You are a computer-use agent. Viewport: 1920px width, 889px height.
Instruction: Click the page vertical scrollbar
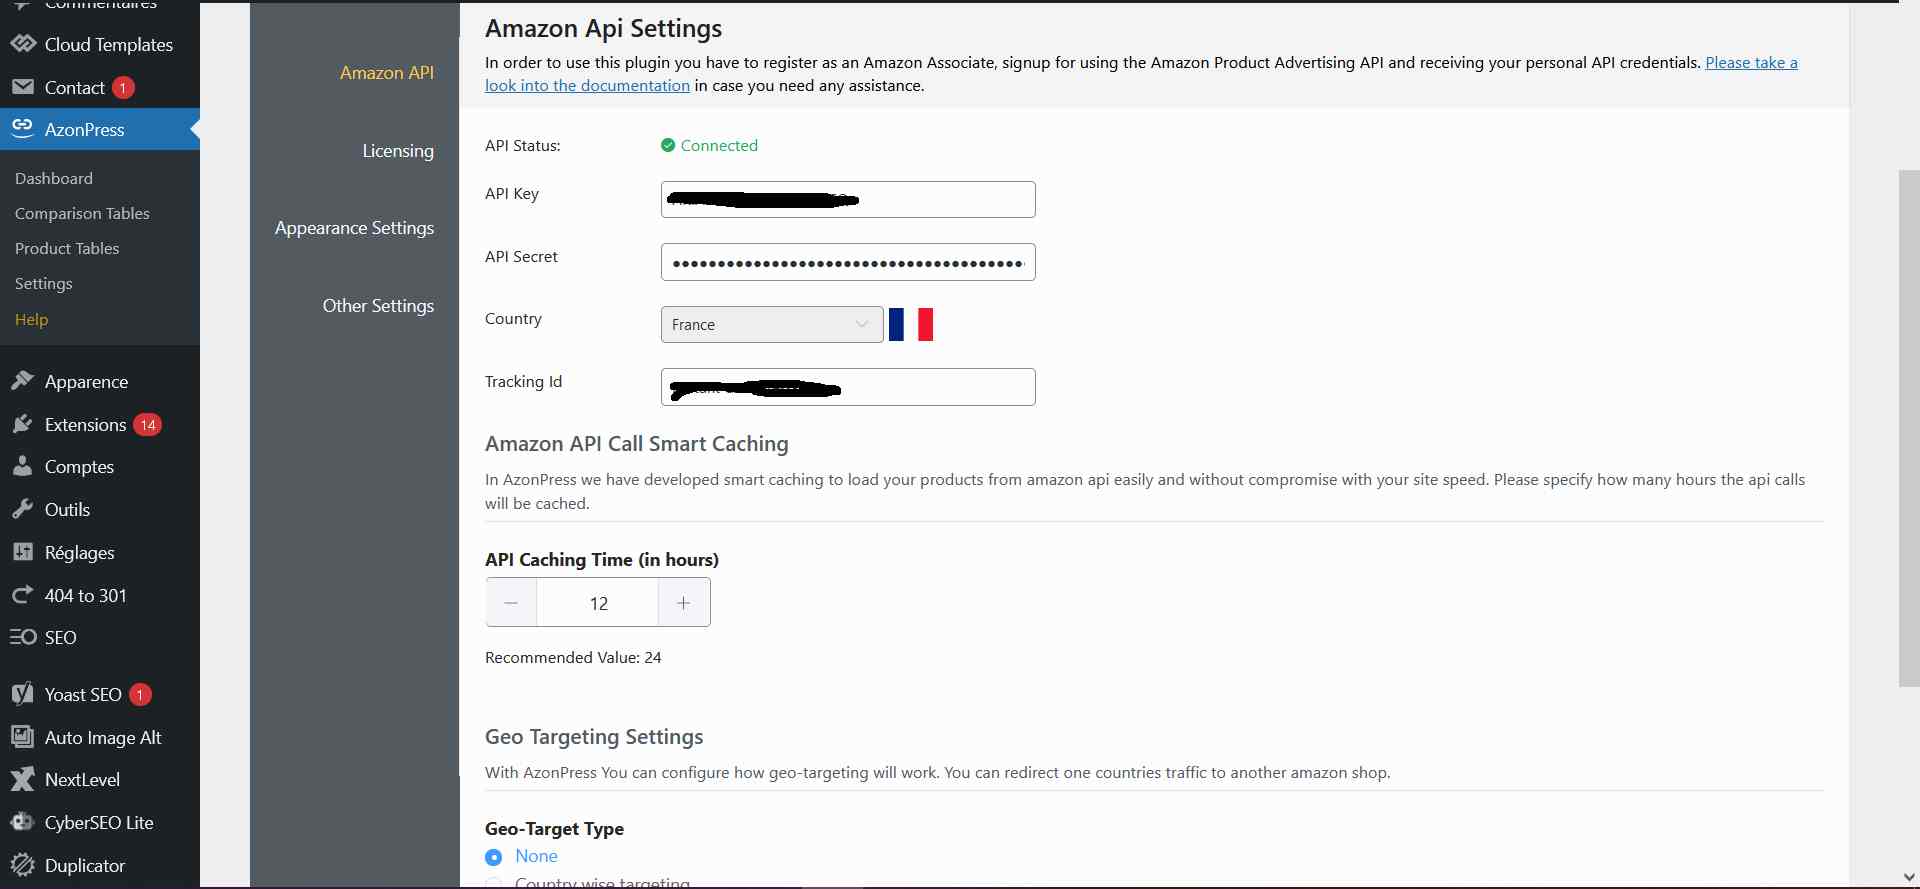pos(1909,428)
